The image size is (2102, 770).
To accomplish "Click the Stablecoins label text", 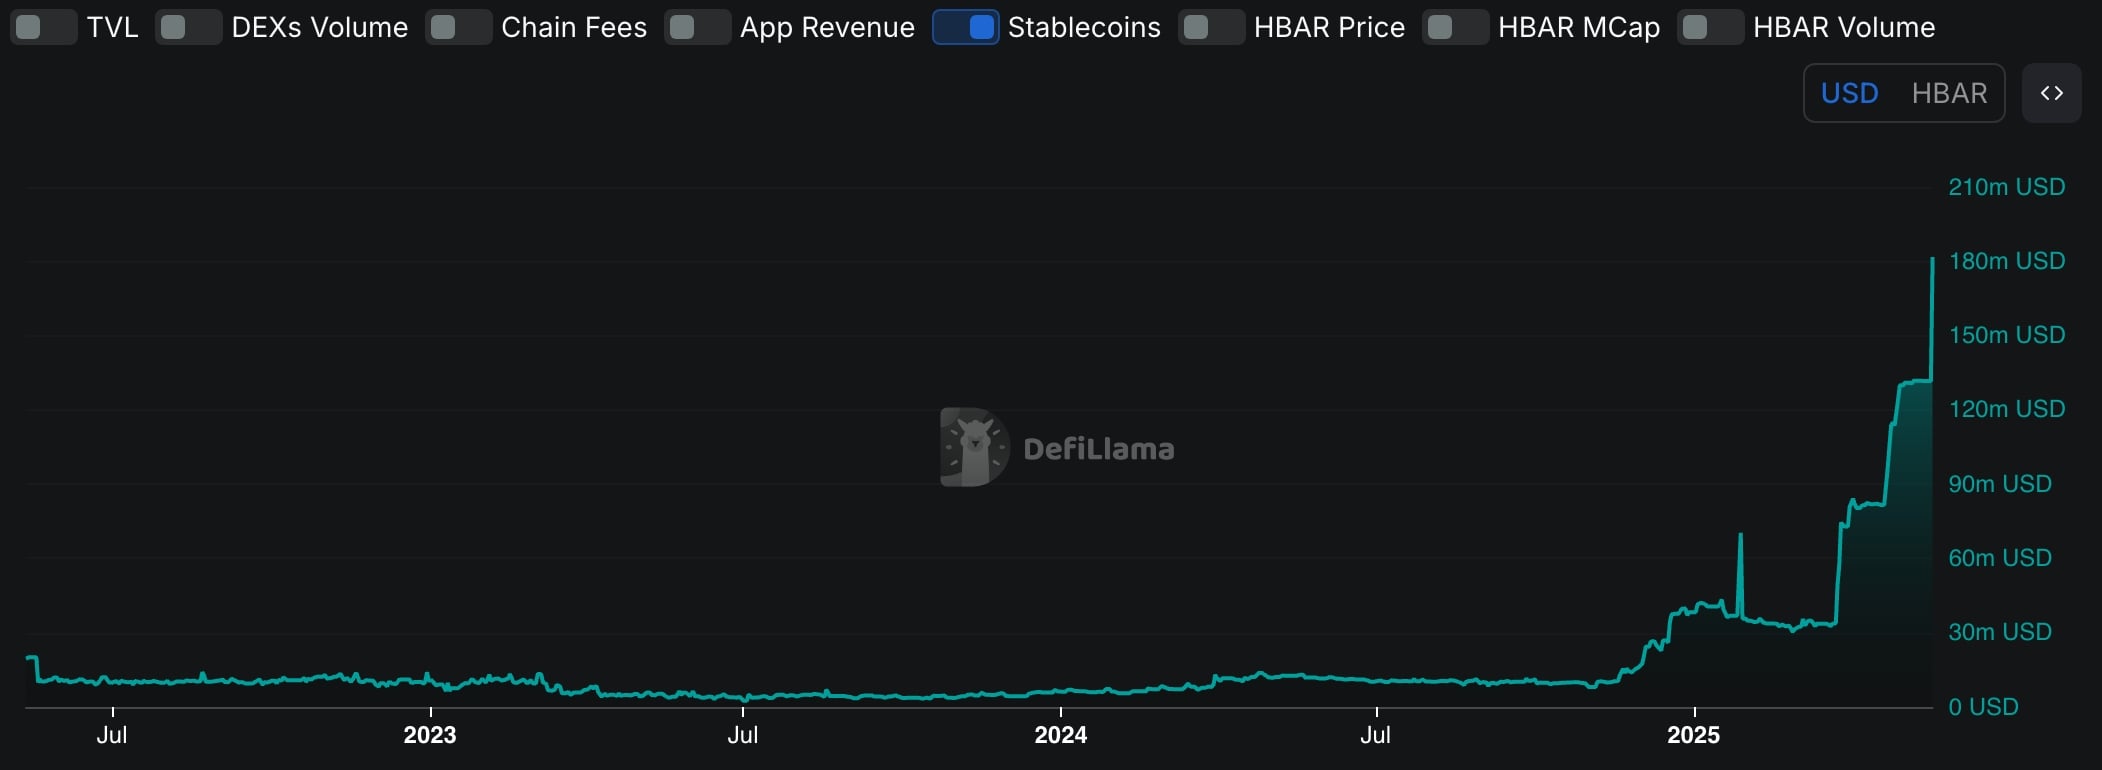I will pyautogui.click(x=1084, y=27).
